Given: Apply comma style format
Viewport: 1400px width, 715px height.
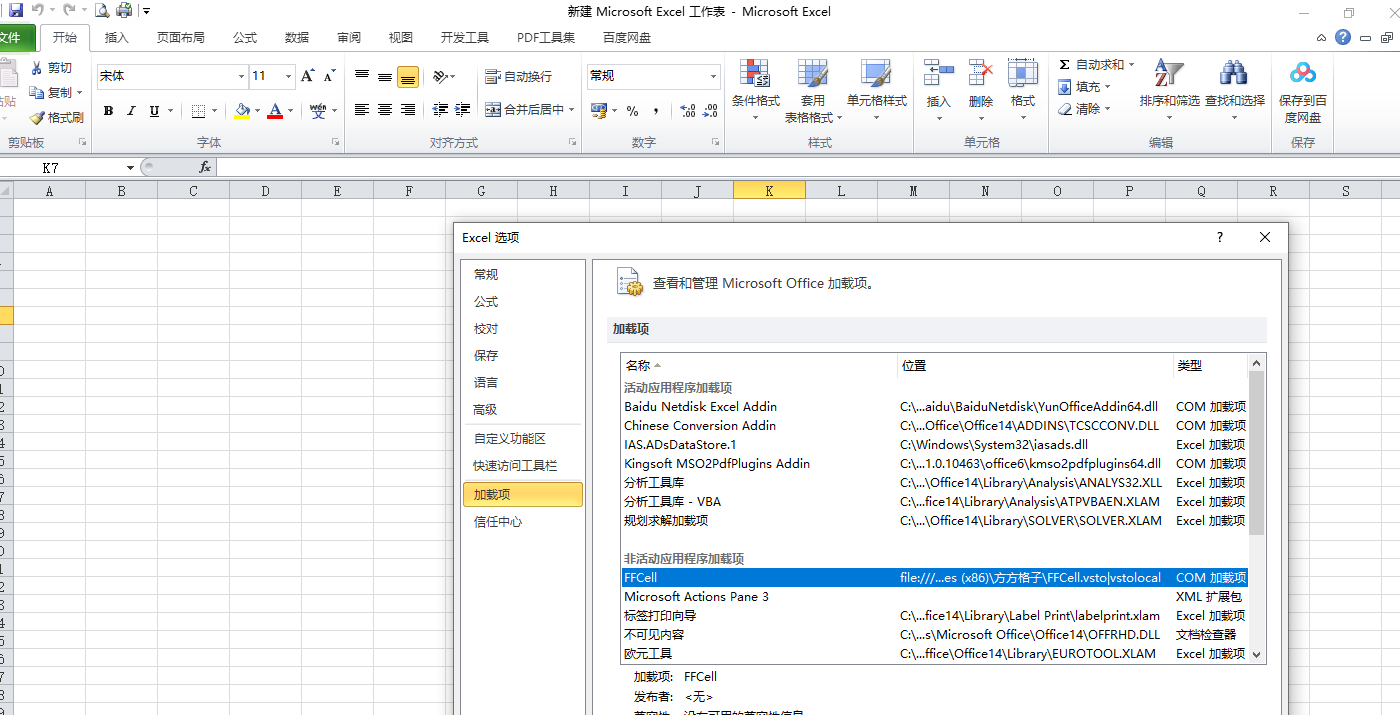Looking at the screenshot, I should coord(656,111).
